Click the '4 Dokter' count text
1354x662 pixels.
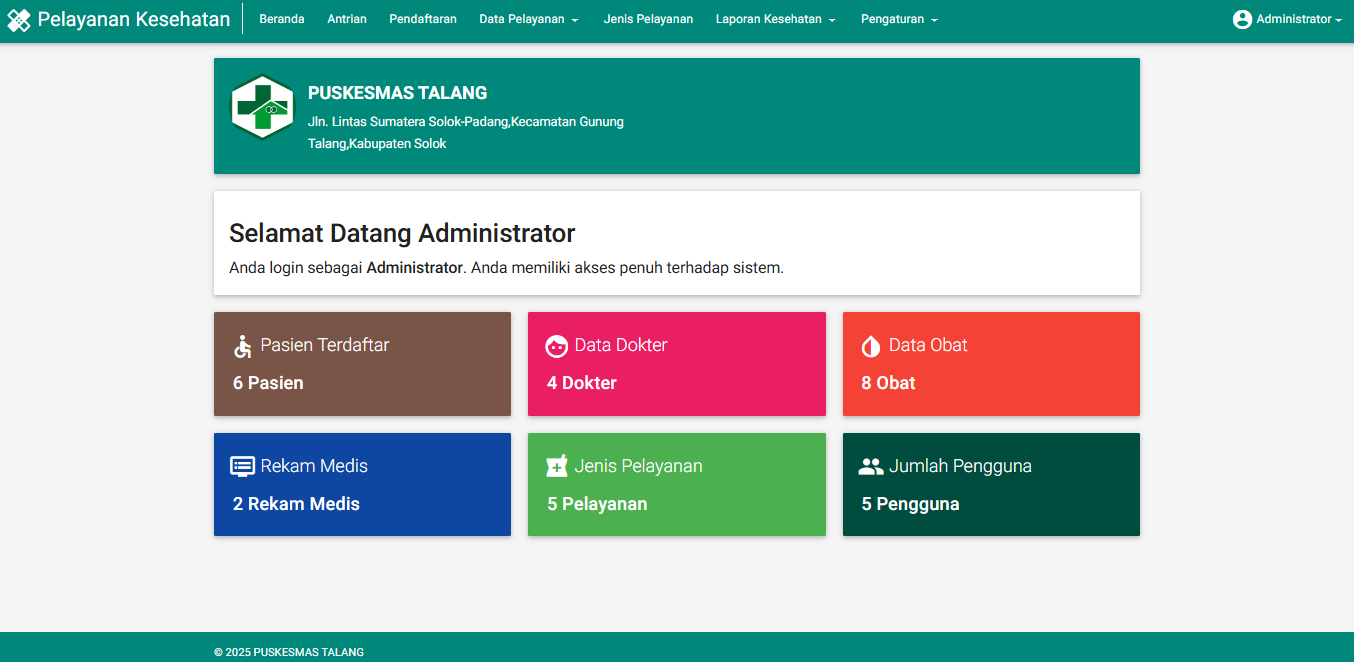pos(582,383)
